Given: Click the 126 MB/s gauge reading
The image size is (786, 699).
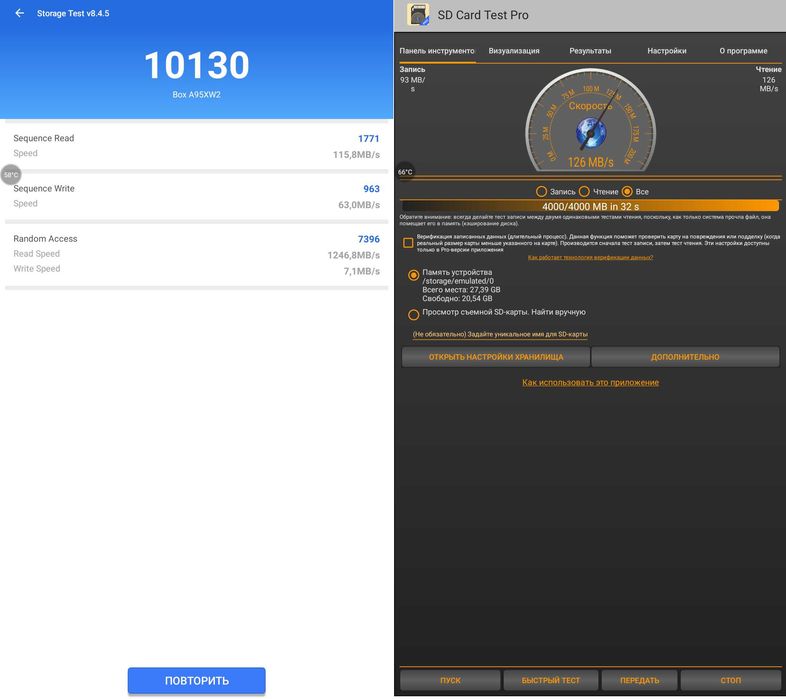Looking at the screenshot, I should 591,162.
